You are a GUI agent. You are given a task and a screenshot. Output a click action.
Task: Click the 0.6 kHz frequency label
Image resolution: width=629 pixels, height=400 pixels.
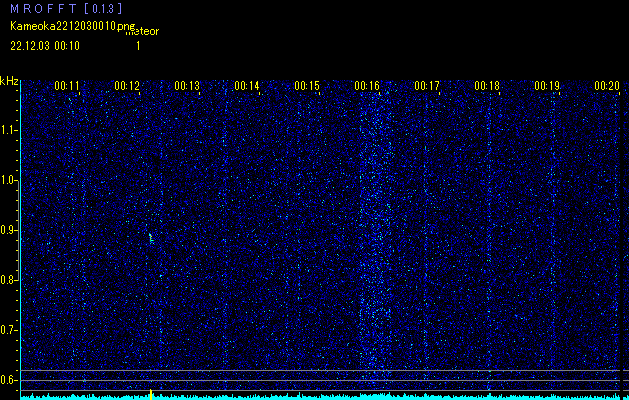[x=8, y=380]
